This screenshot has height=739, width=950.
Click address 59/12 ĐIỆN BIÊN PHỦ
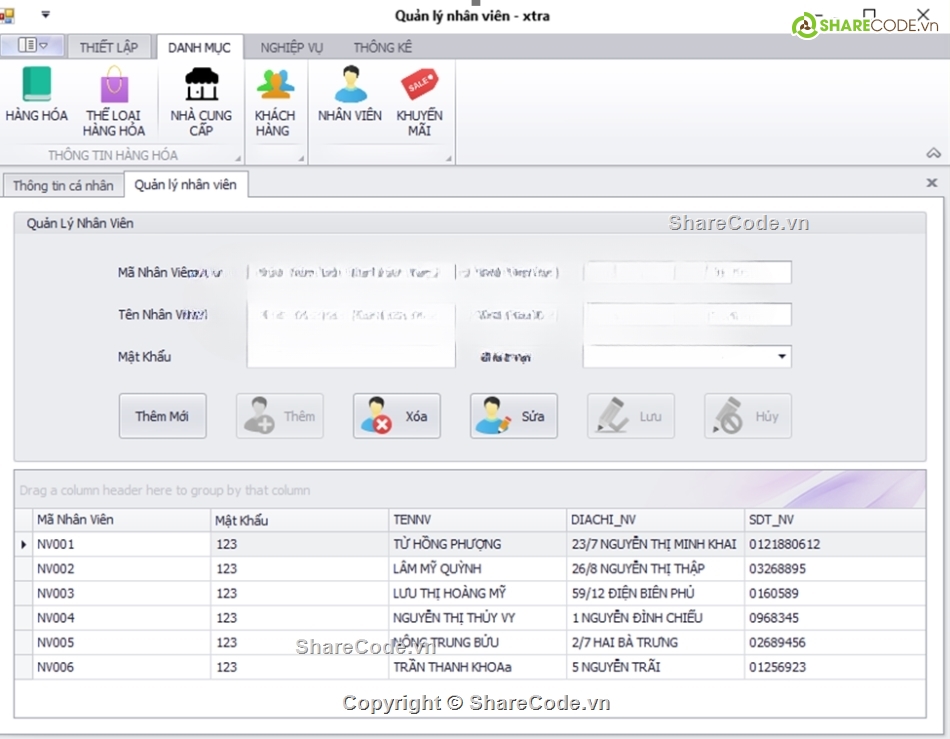point(656,593)
